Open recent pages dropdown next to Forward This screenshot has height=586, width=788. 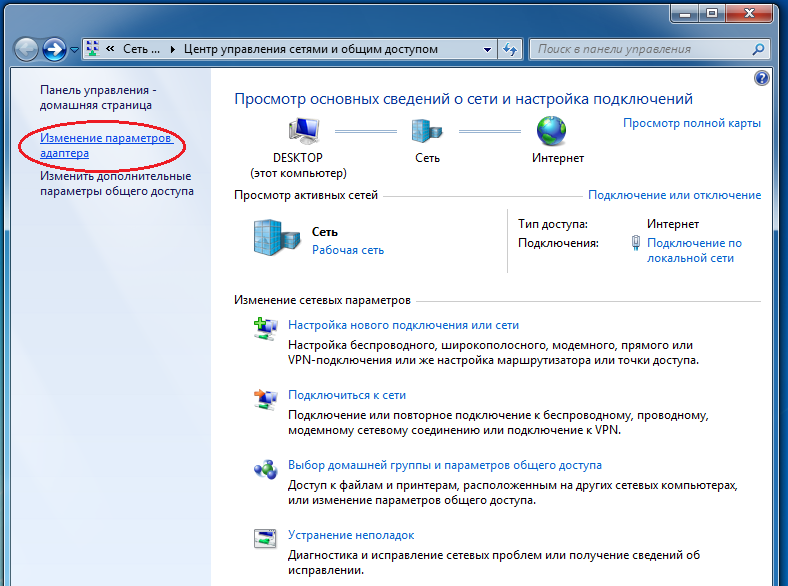(74, 49)
